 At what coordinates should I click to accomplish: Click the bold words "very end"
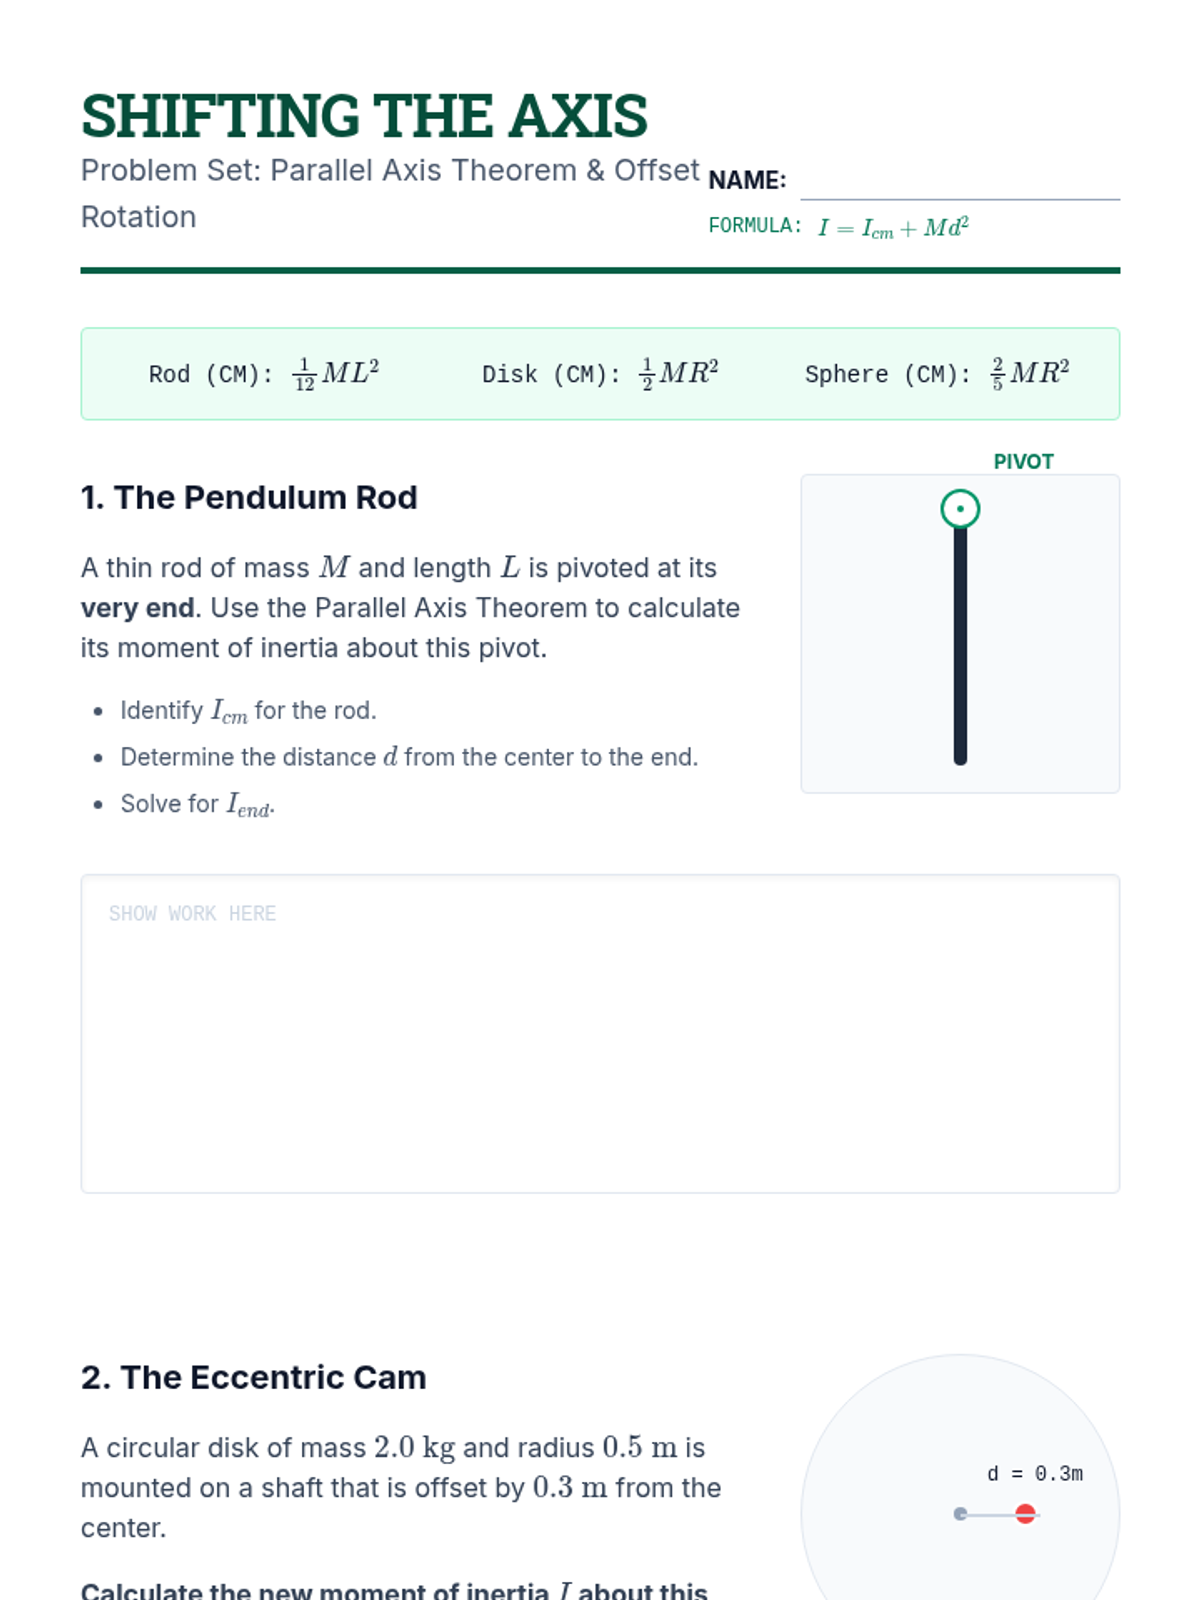click(x=137, y=609)
